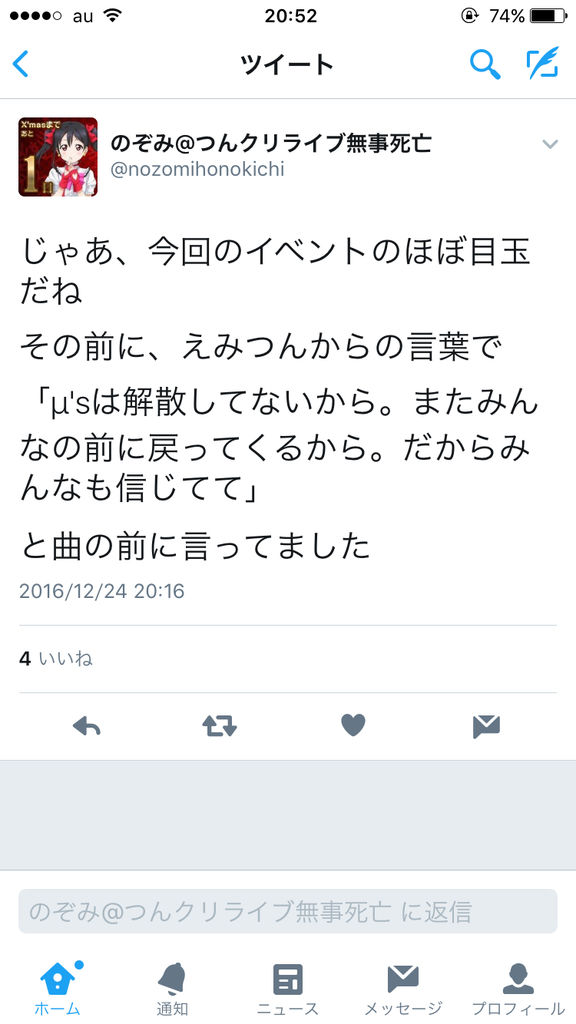Send the tweet via direct message icon
This screenshot has width=576, height=1024.
click(x=487, y=726)
